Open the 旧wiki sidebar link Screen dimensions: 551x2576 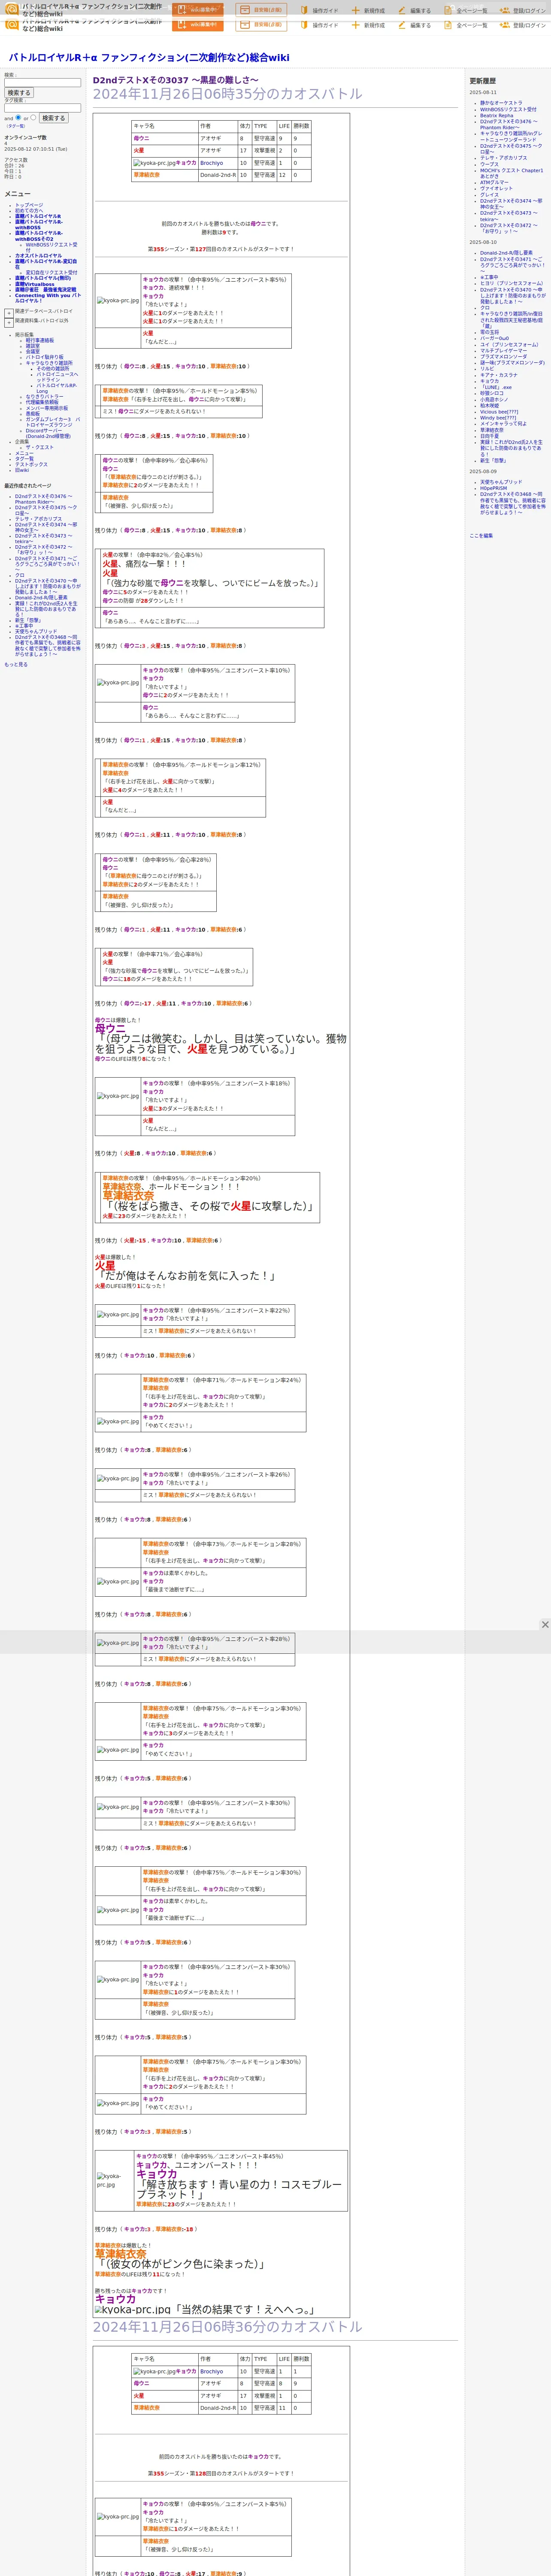(x=22, y=470)
